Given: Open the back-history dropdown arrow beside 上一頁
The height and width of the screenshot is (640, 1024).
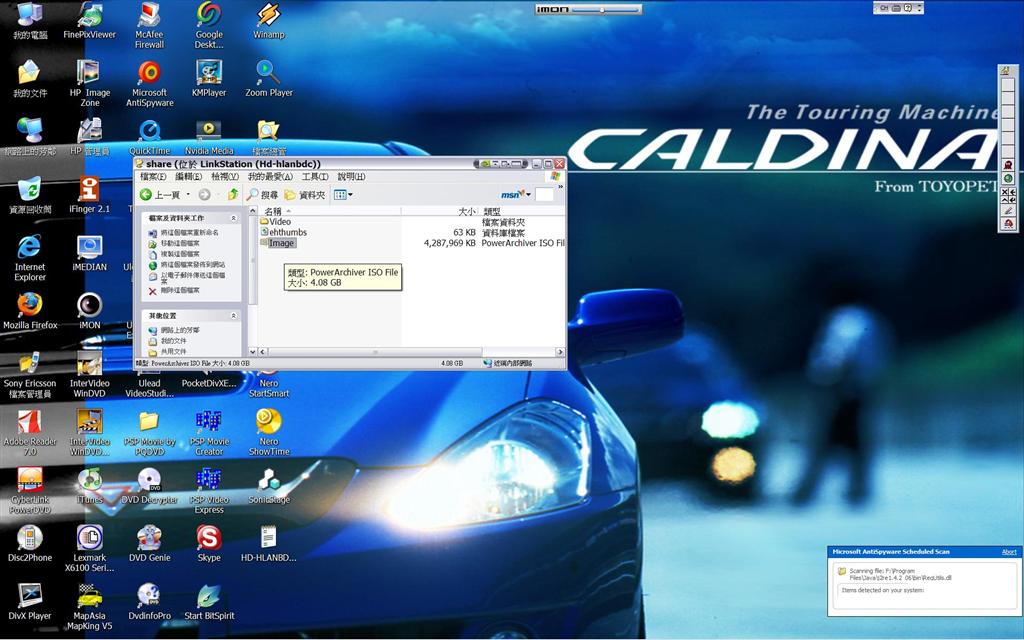Looking at the screenshot, I should coord(188,195).
